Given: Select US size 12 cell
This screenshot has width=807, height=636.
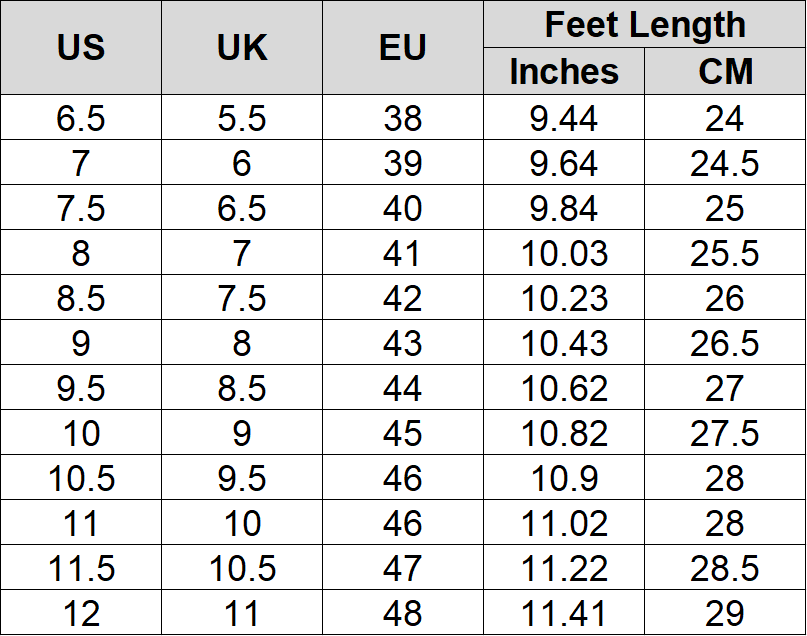Looking at the screenshot, I should pos(81,613).
